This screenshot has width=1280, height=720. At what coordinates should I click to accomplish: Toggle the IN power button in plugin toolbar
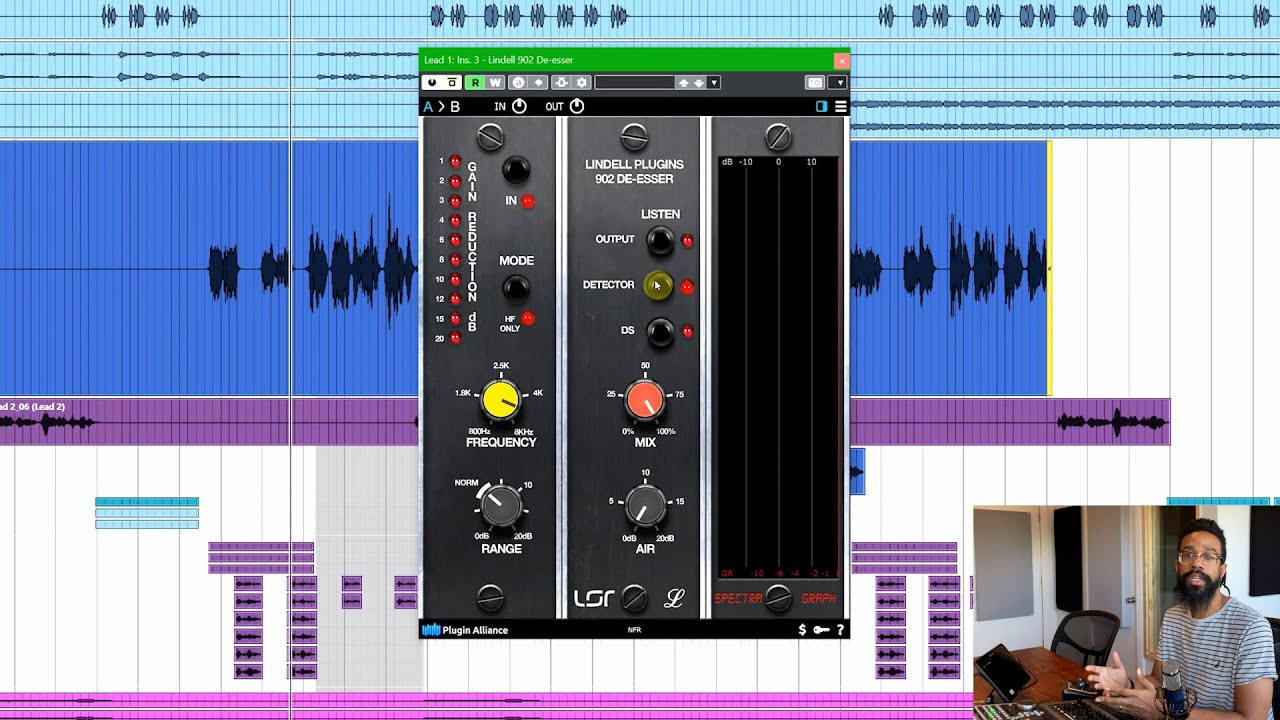(x=519, y=106)
